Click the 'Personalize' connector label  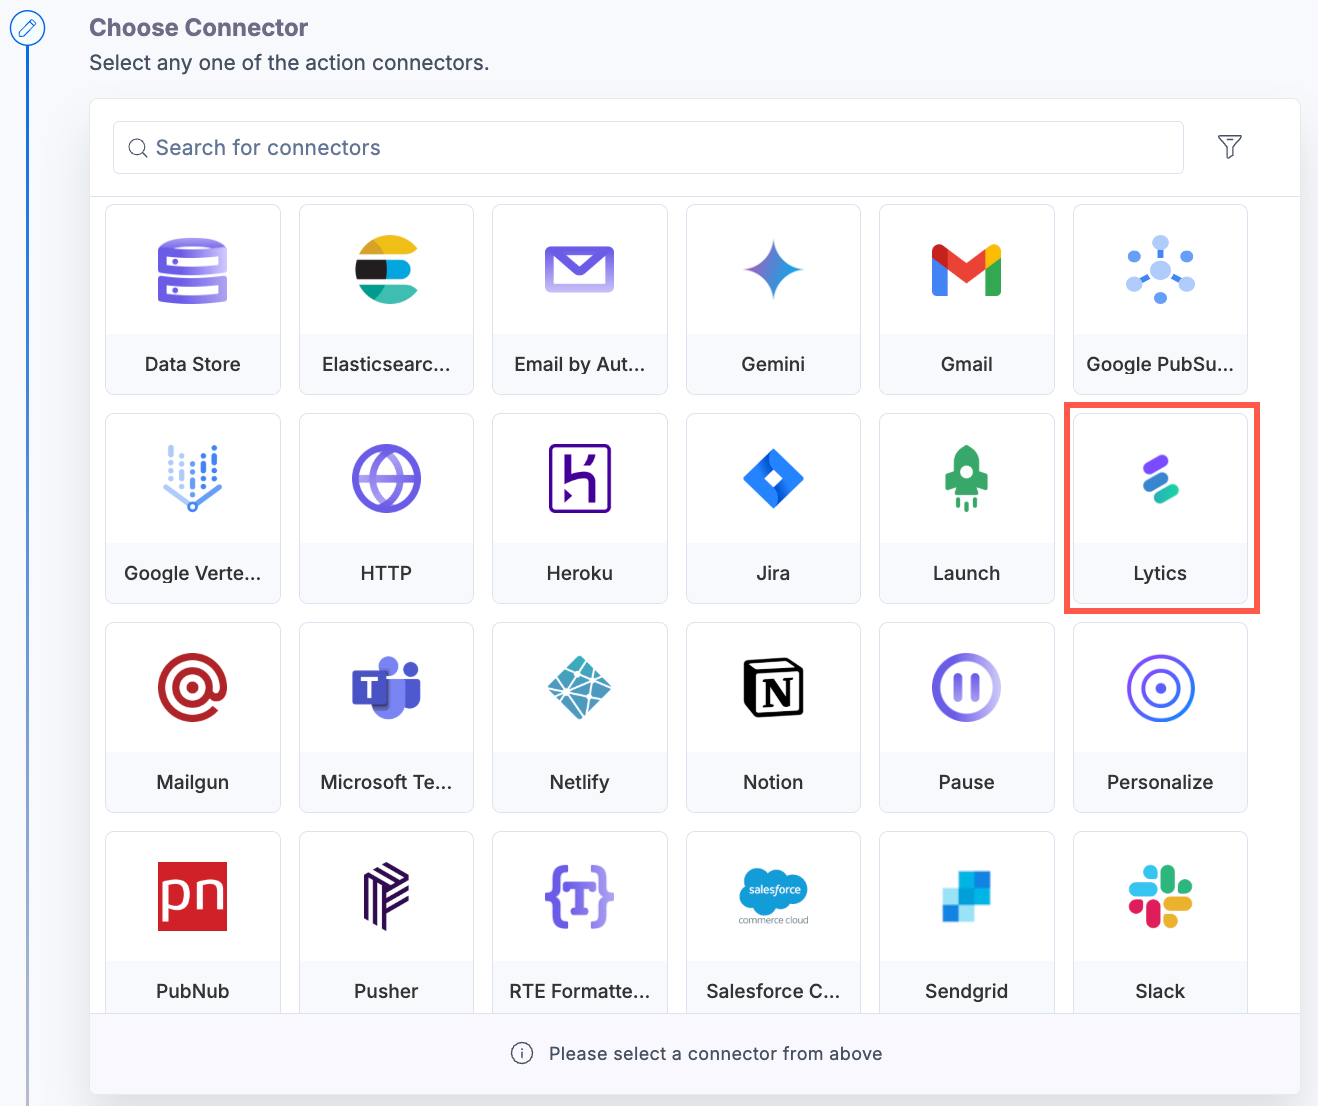1160,782
